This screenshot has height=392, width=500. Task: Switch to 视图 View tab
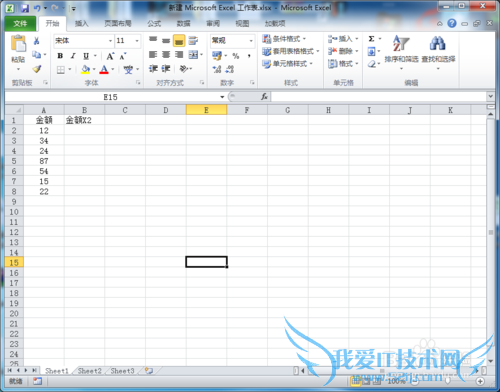click(x=242, y=24)
